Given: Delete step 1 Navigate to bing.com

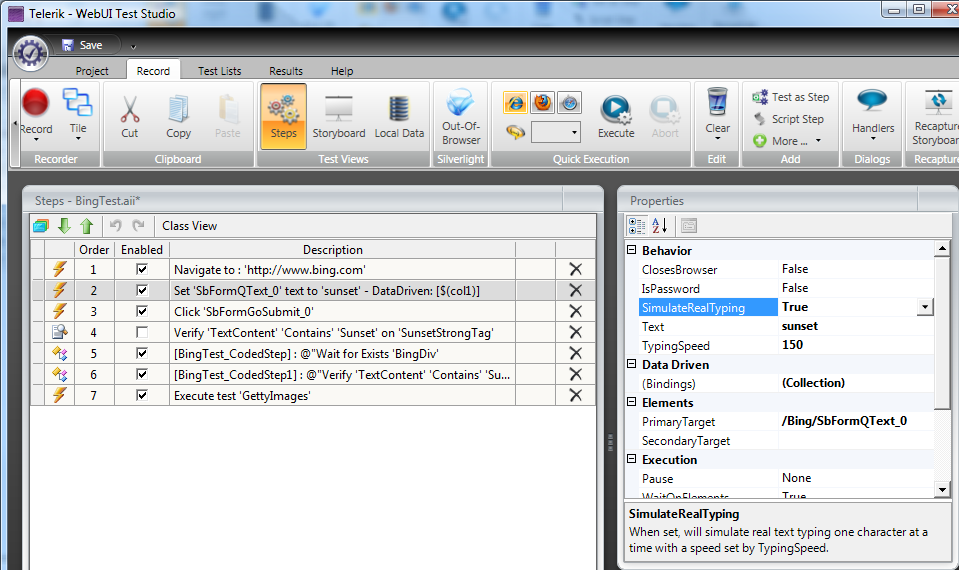Looking at the screenshot, I should [x=576, y=270].
